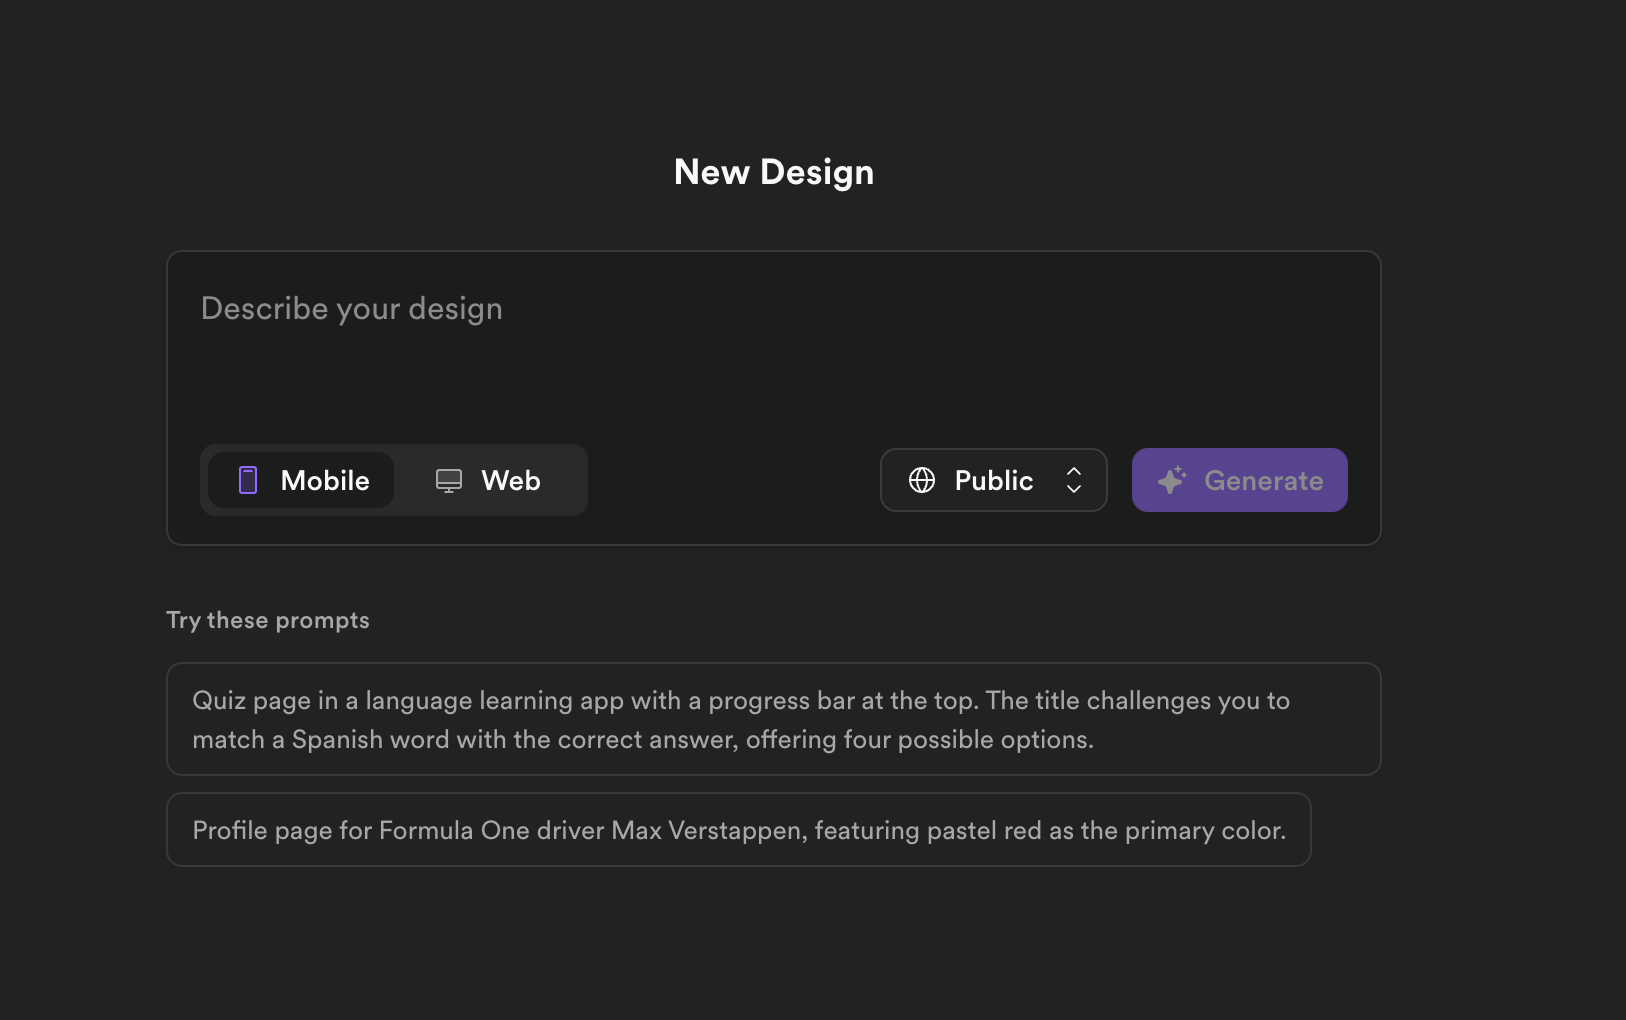The height and width of the screenshot is (1020, 1626).
Task: Click the up-down chevron arrows icon
Action: coord(1074,480)
